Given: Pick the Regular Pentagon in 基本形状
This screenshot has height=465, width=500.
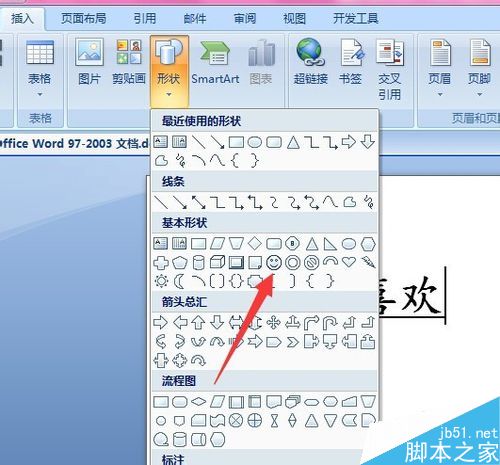Looking at the screenshot, I should pyautogui.click(x=180, y=263).
